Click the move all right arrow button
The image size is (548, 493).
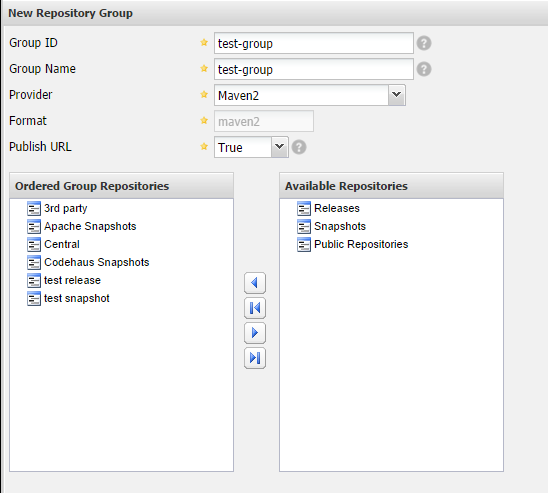(x=255, y=358)
